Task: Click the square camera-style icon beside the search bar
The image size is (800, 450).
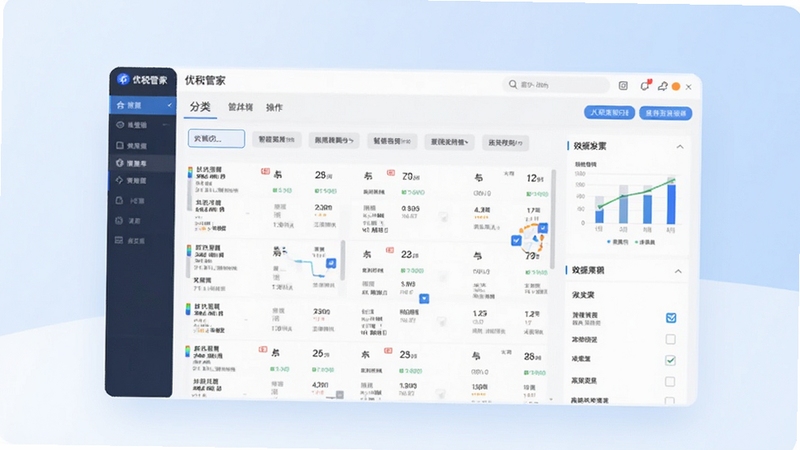Action: tap(623, 86)
